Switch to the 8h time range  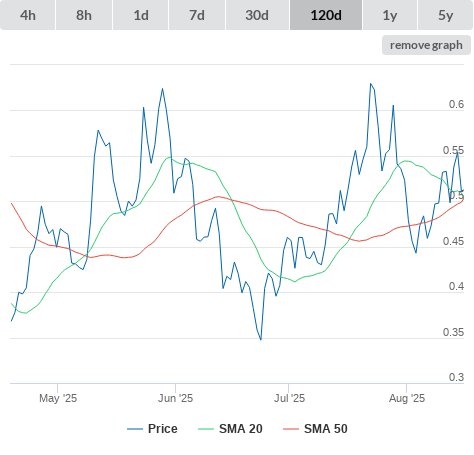[84, 15]
